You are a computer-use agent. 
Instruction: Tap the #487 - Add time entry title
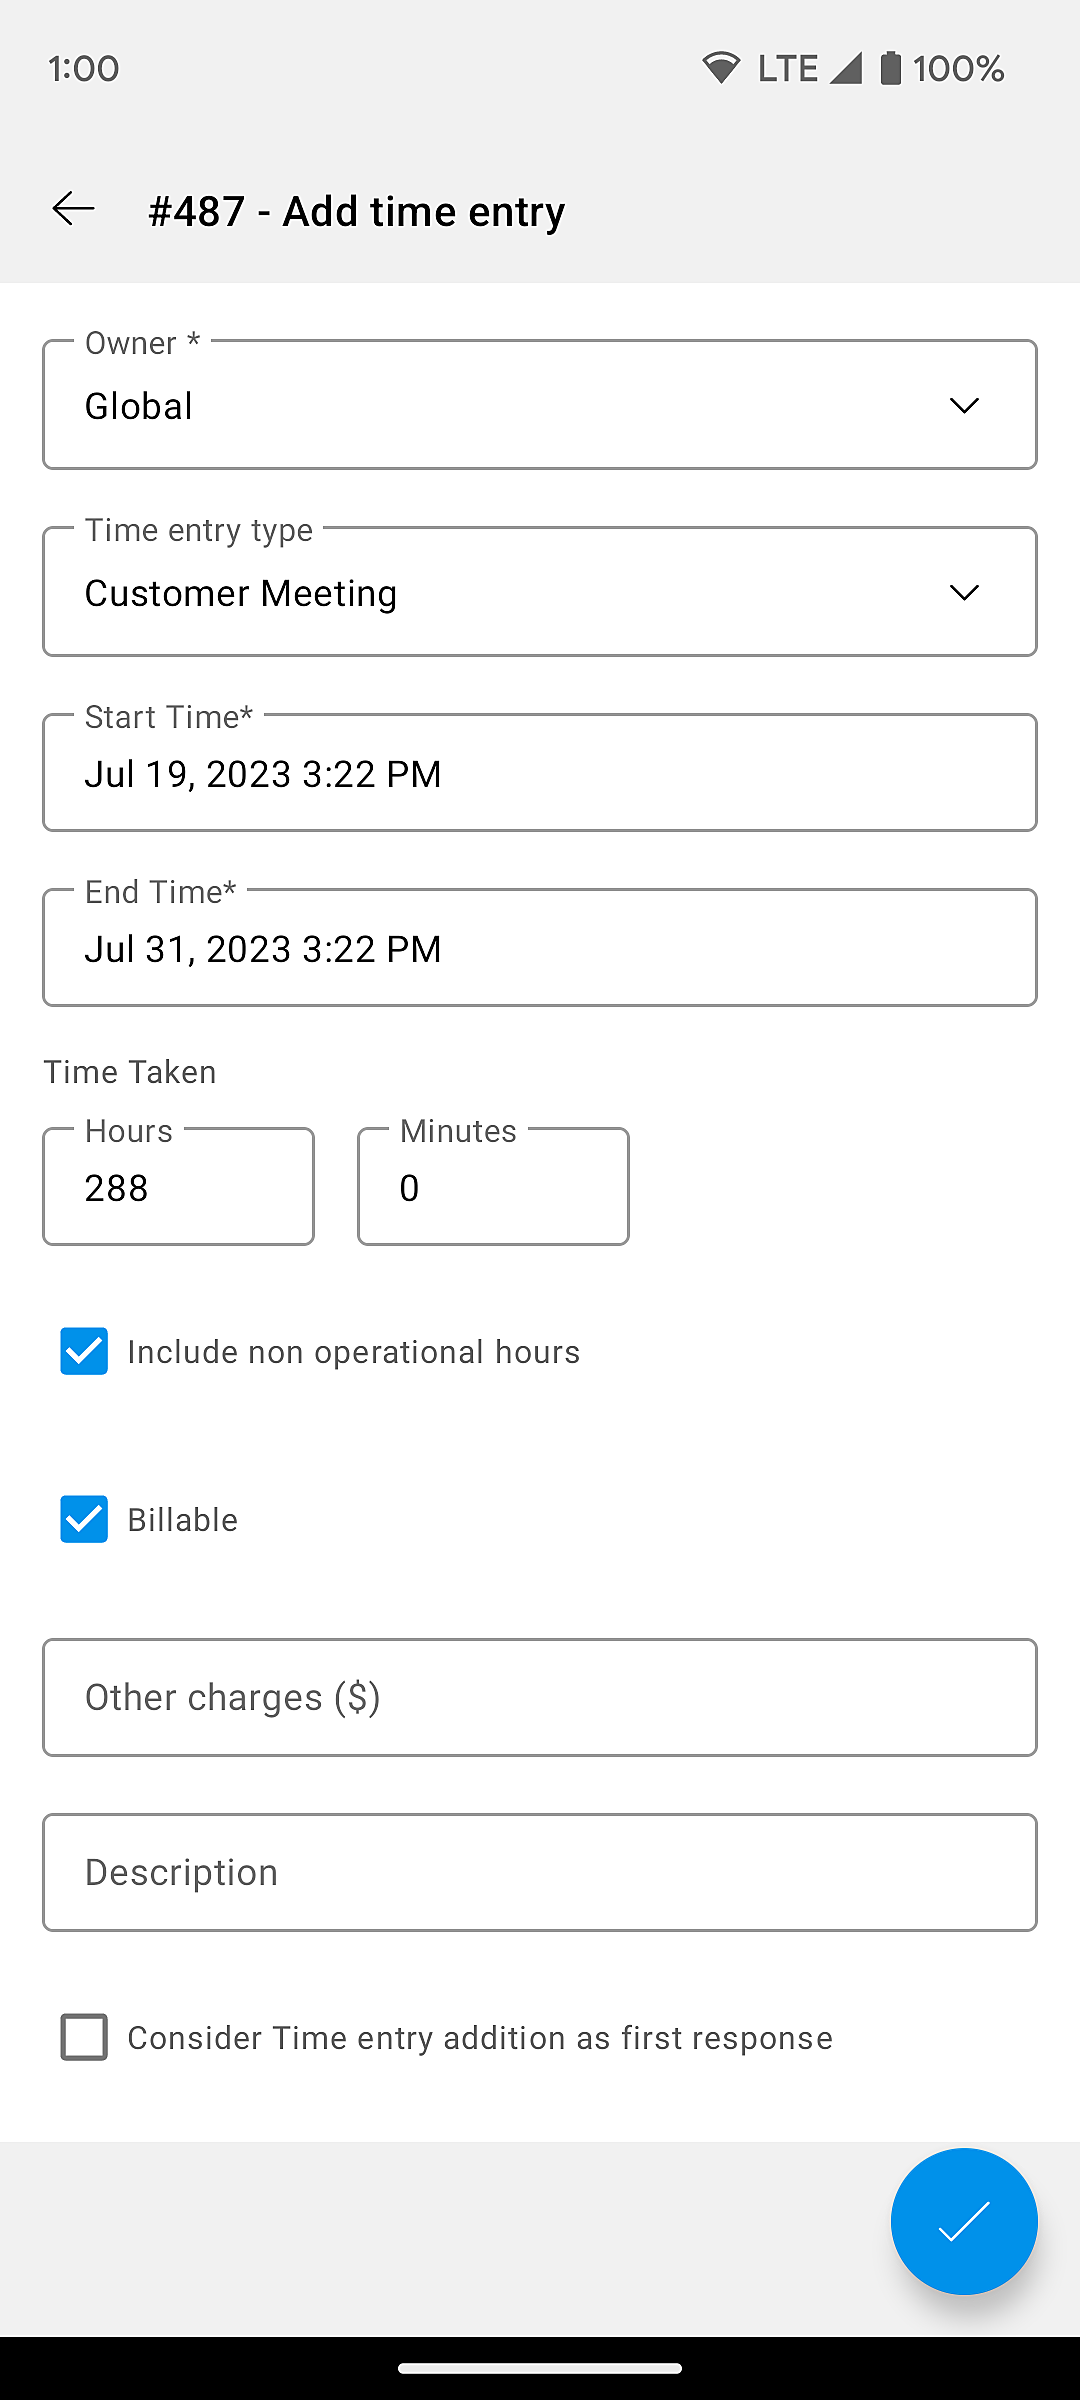[356, 211]
